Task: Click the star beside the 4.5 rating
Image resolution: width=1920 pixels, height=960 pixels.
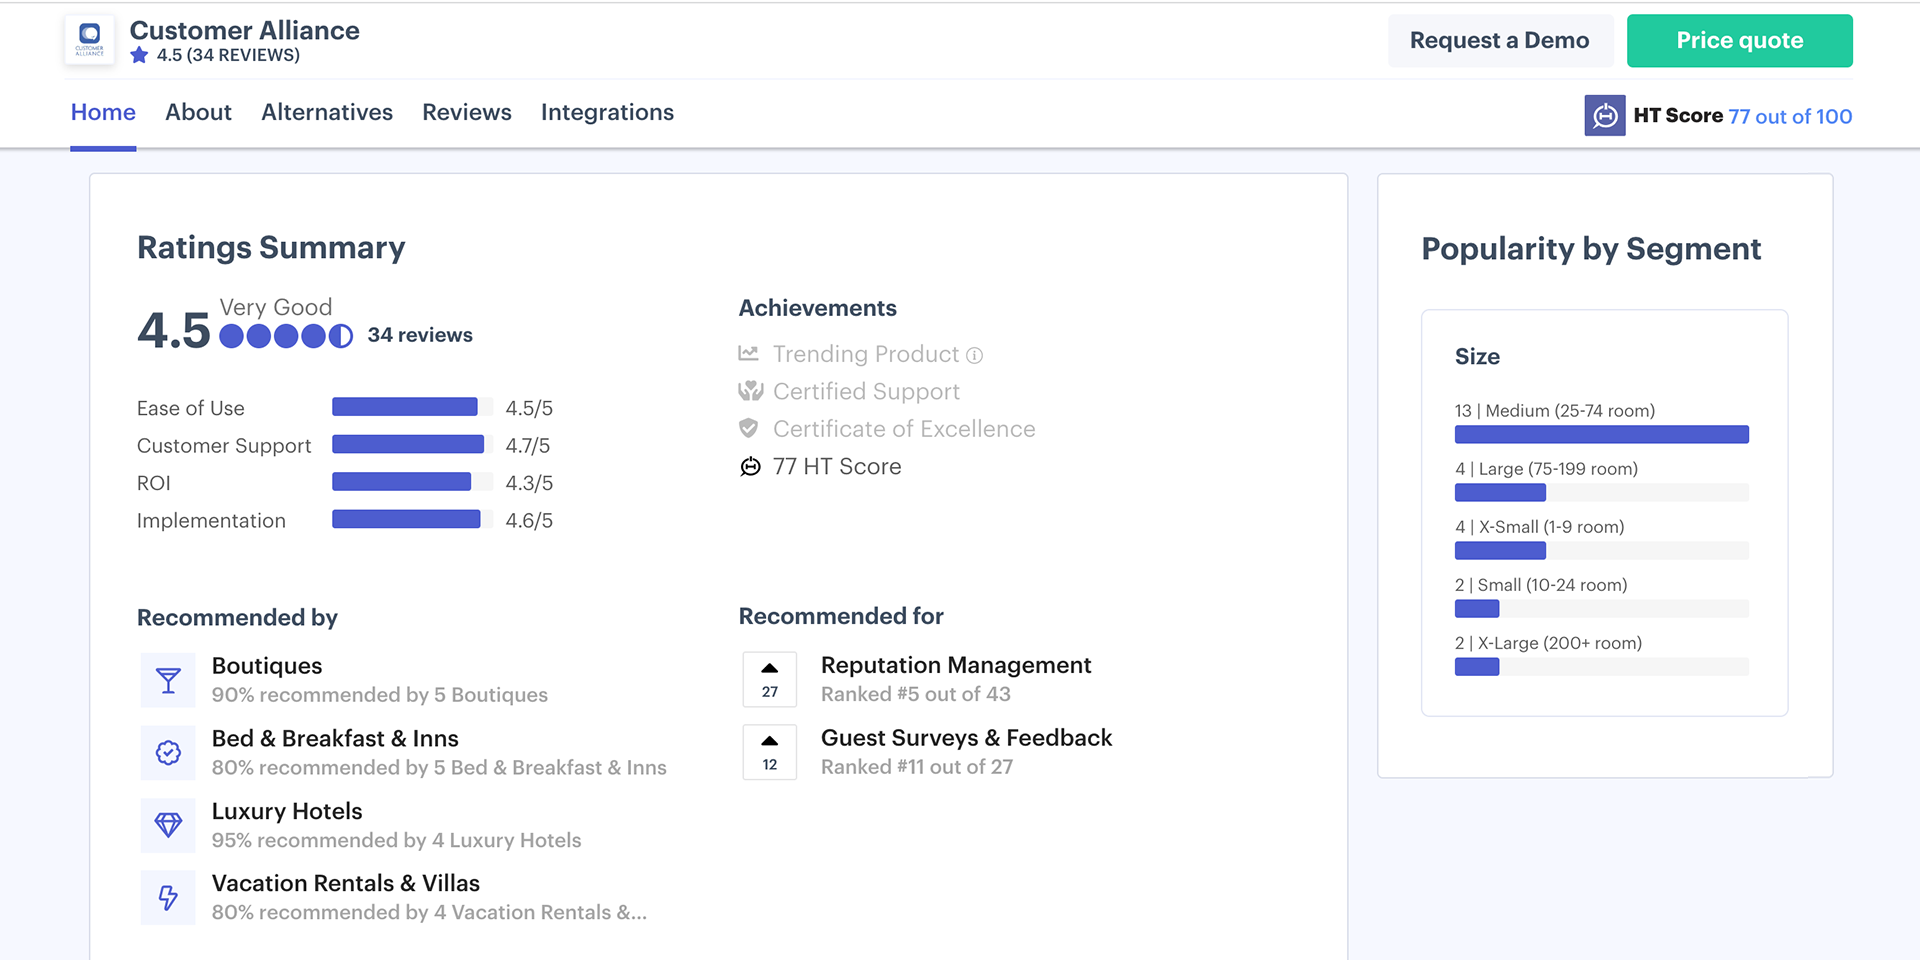Action: (x=138, y=55)
